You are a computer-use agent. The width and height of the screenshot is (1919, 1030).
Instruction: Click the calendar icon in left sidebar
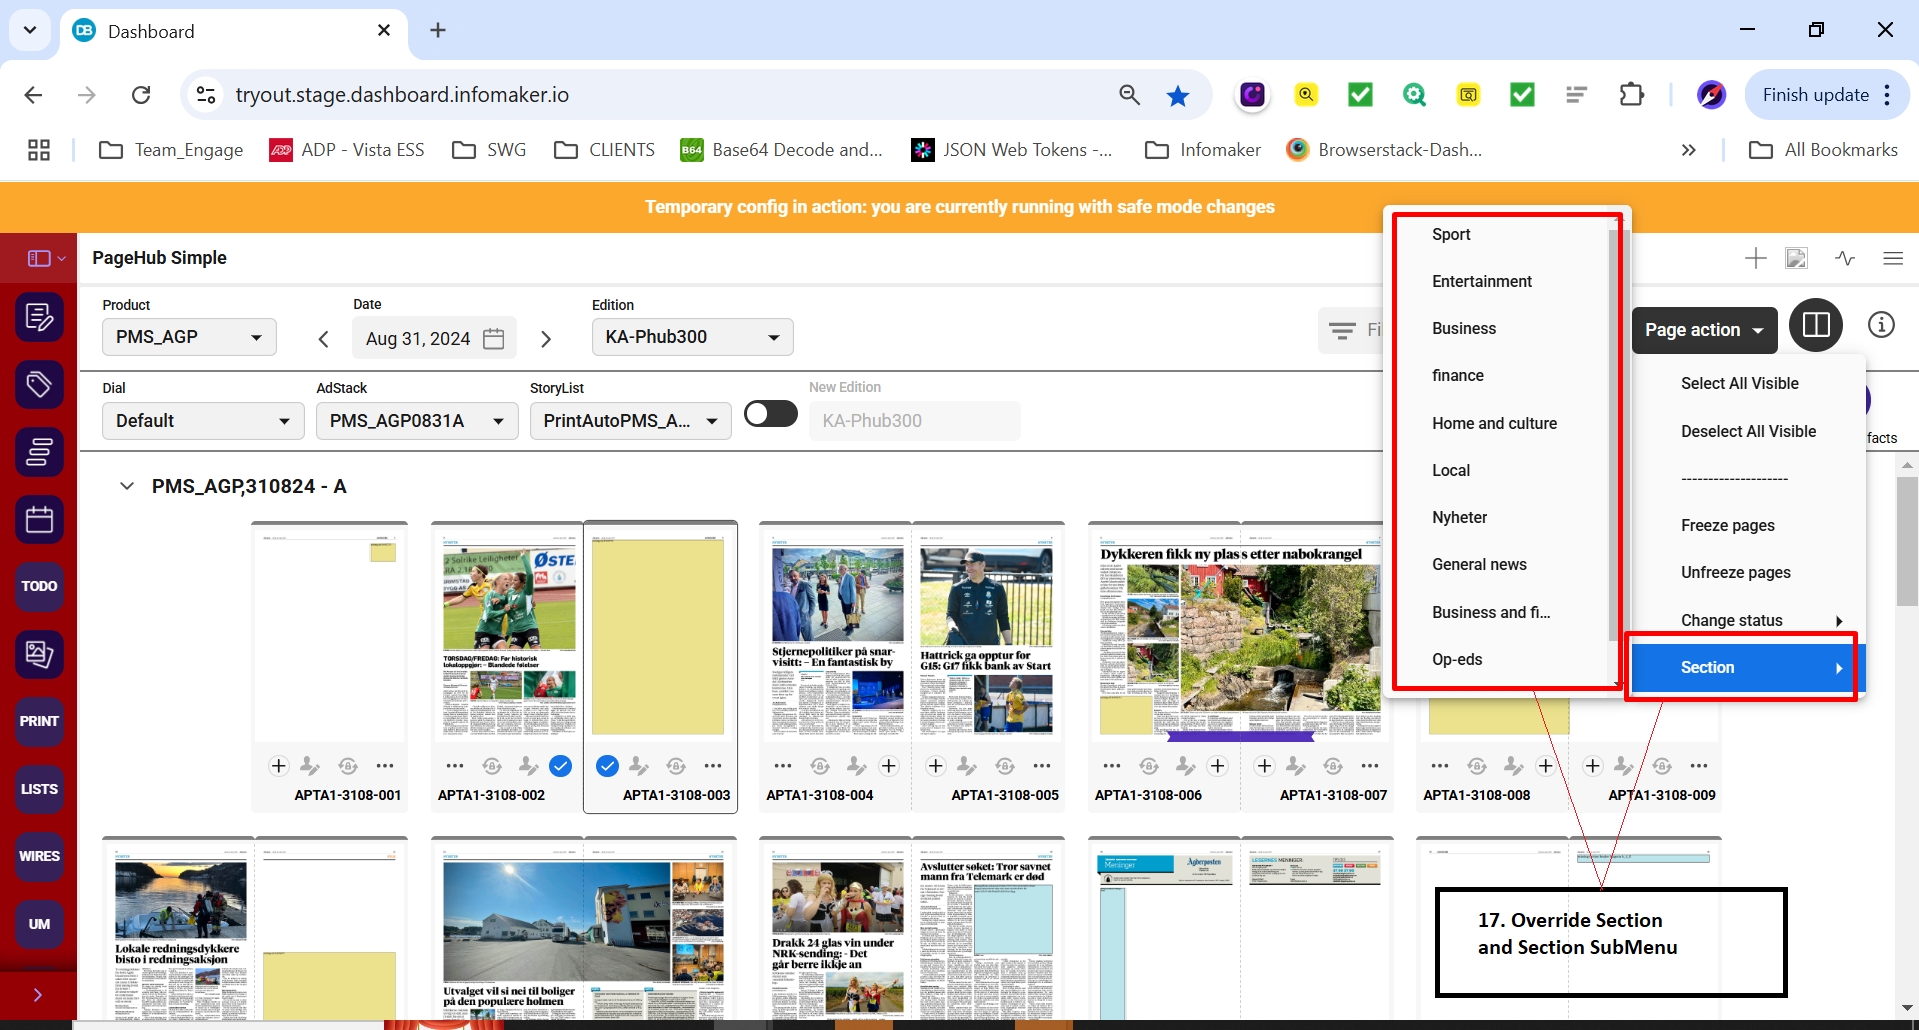(x=39, y=520)
